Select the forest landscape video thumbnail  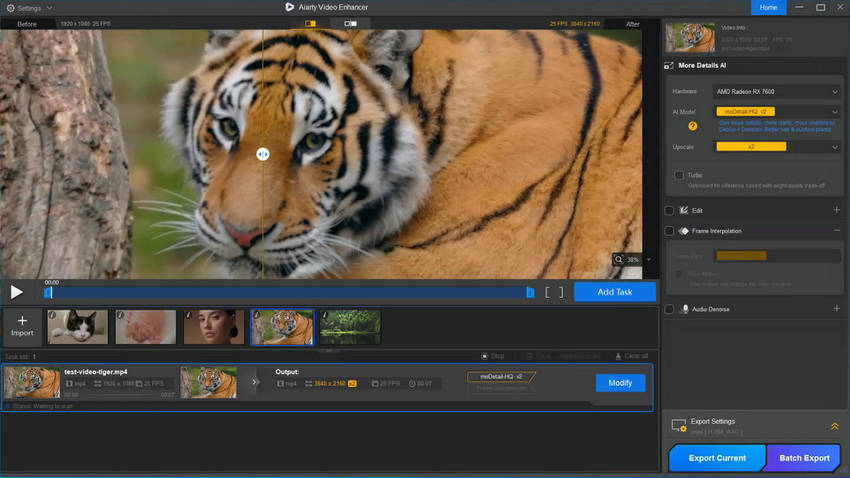351,327
